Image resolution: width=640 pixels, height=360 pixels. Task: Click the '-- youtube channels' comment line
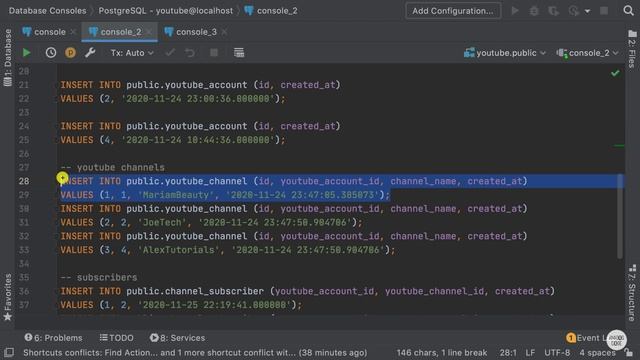(x=113, y=167)
